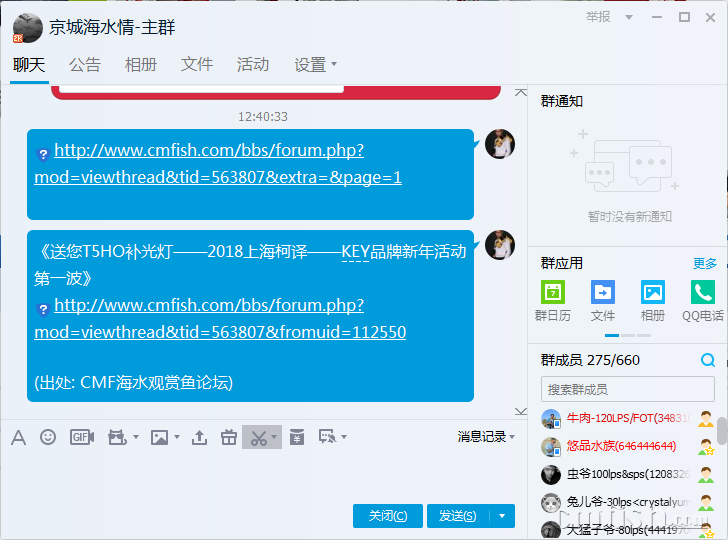Open the 消息记录 dropdown

(x=486, y=437)
